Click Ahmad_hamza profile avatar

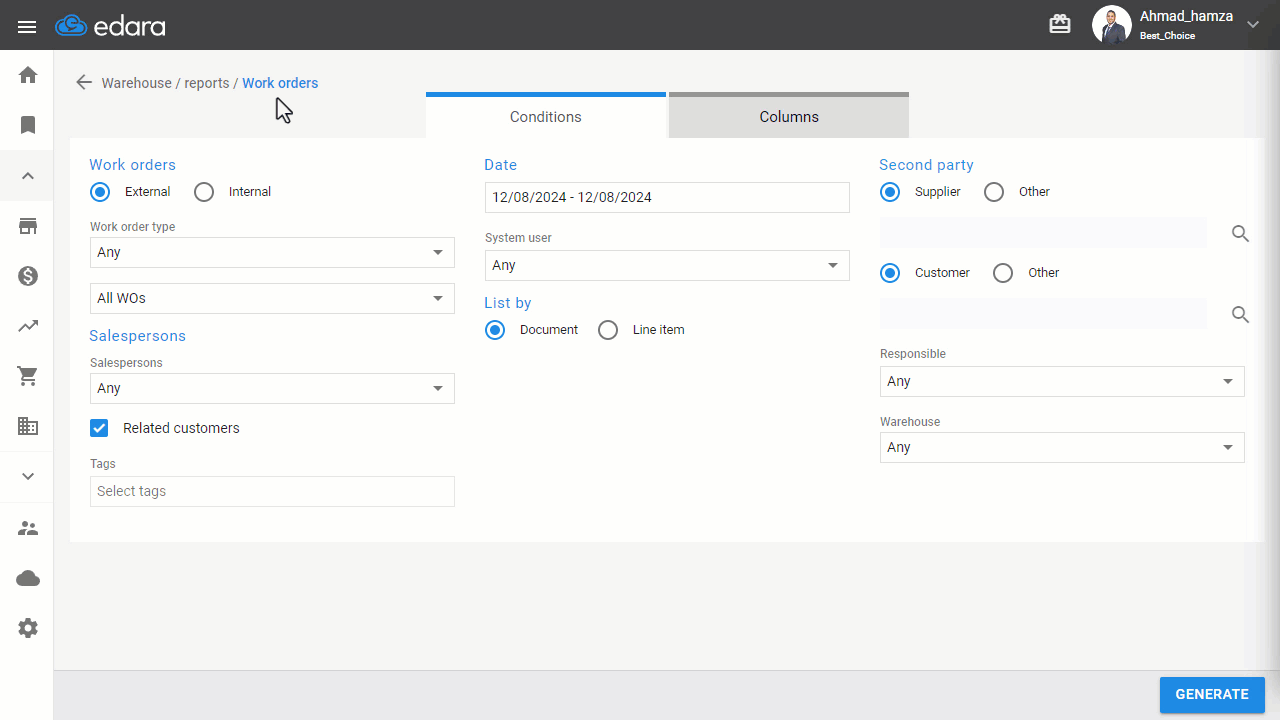(x=1111, y=25)
